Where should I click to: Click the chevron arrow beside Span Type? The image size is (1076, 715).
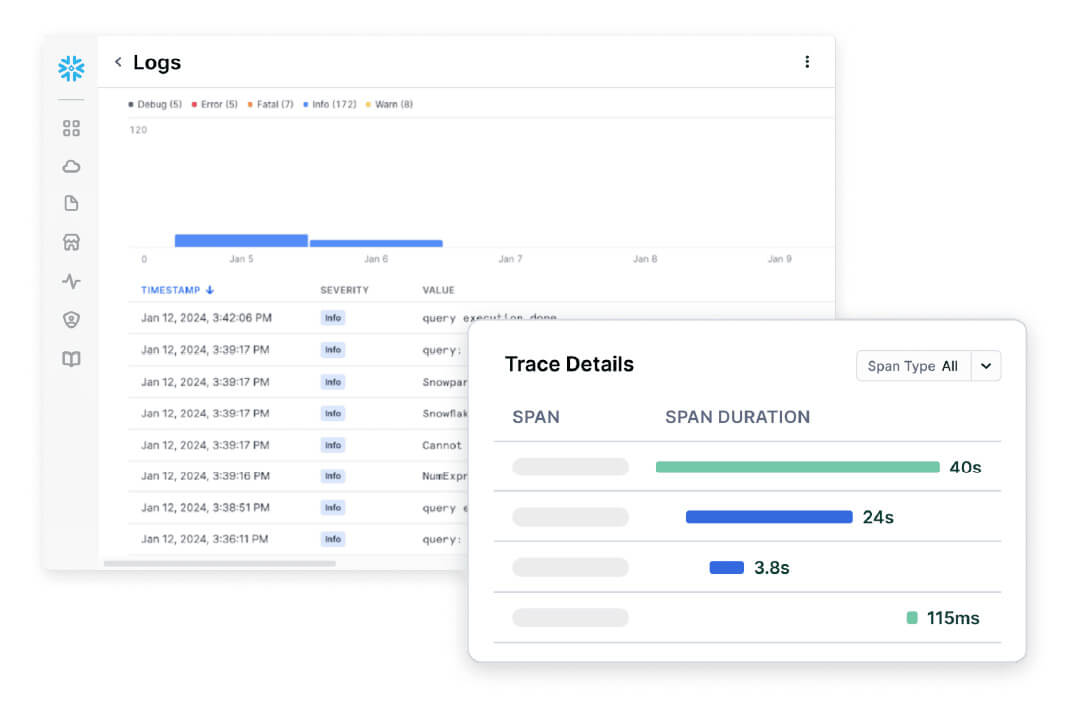tap(986, 366)
